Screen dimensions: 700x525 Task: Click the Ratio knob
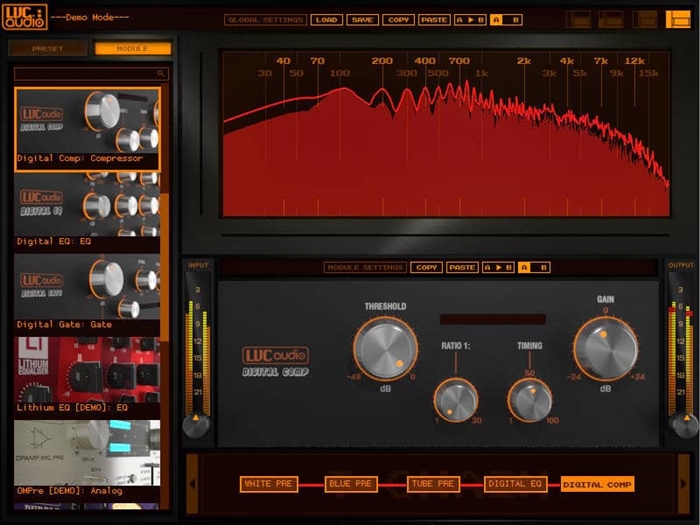(455, 400)
